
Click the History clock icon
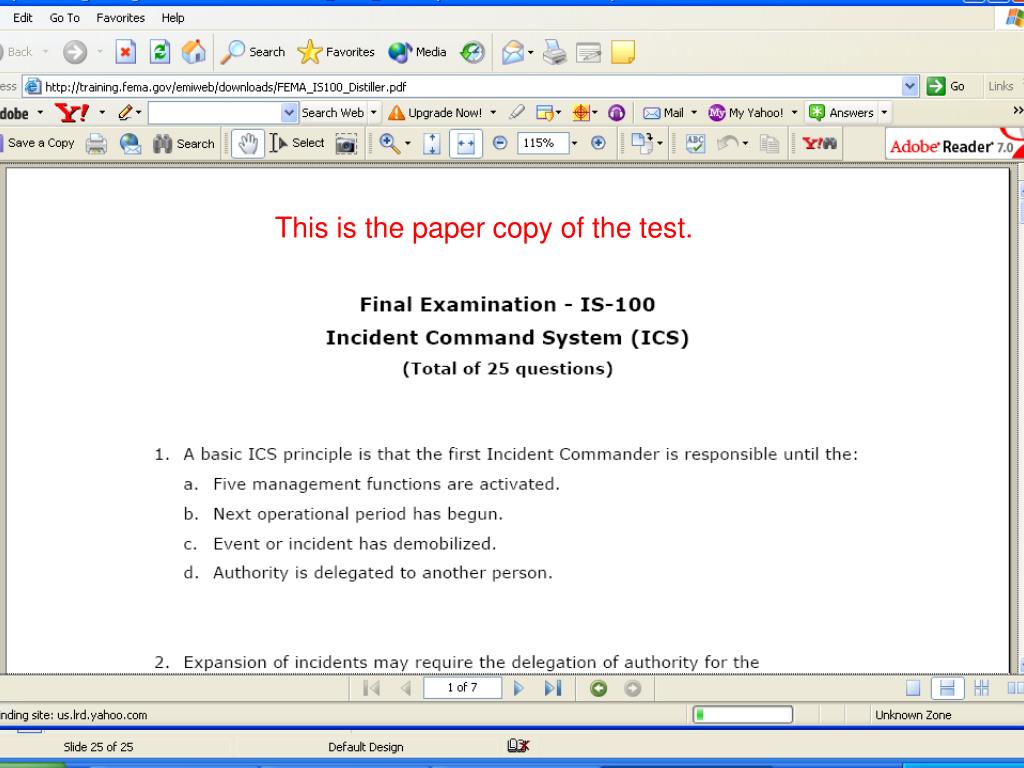472,52
